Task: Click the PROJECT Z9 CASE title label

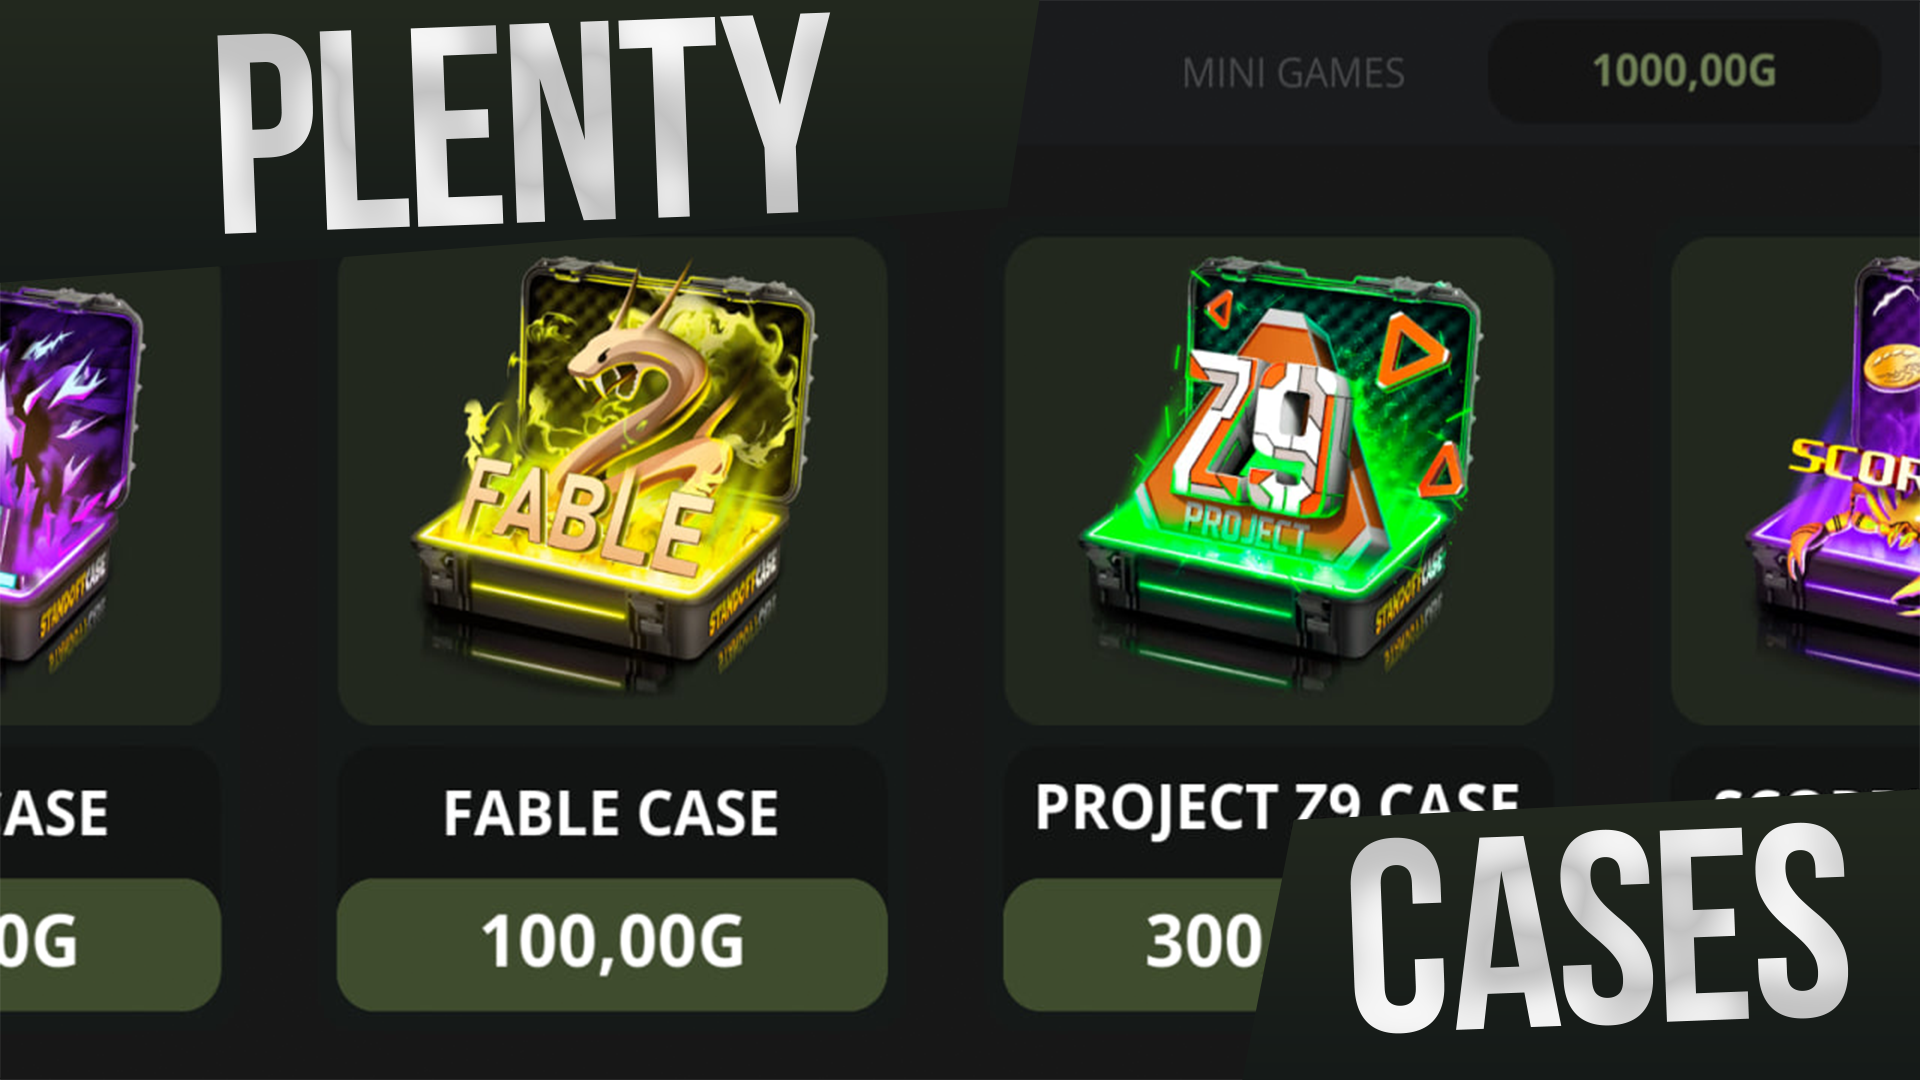Action: [x=1277, y=806]
